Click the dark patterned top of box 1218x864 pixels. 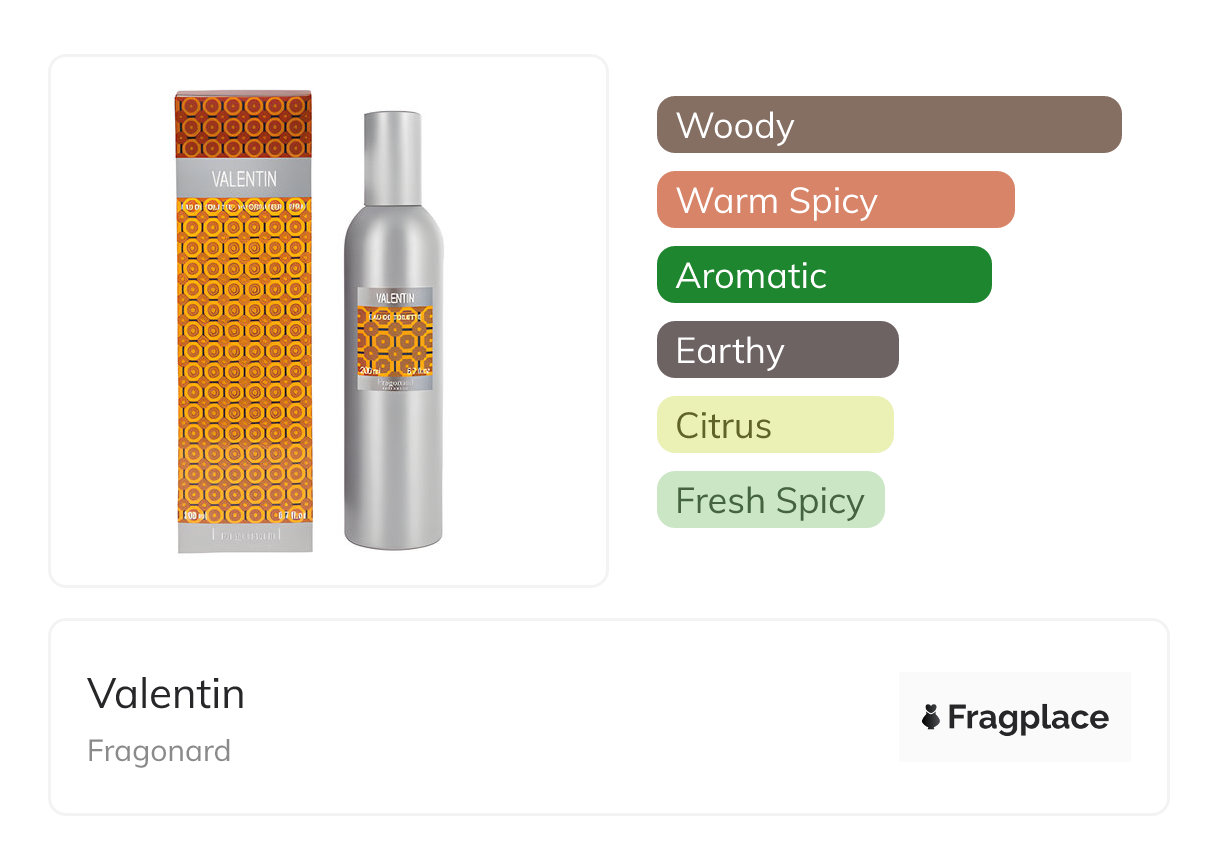tap(243, 124)
